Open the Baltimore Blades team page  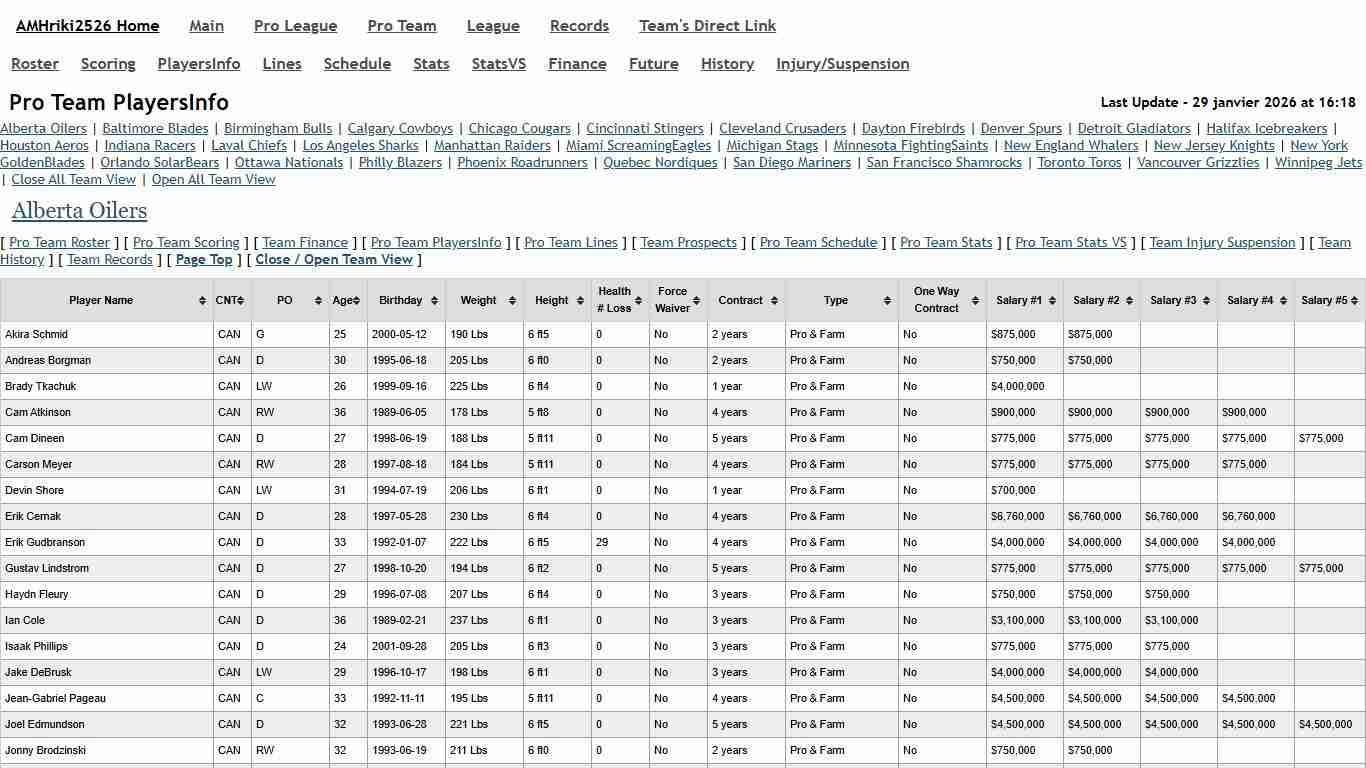pos(155,128)
